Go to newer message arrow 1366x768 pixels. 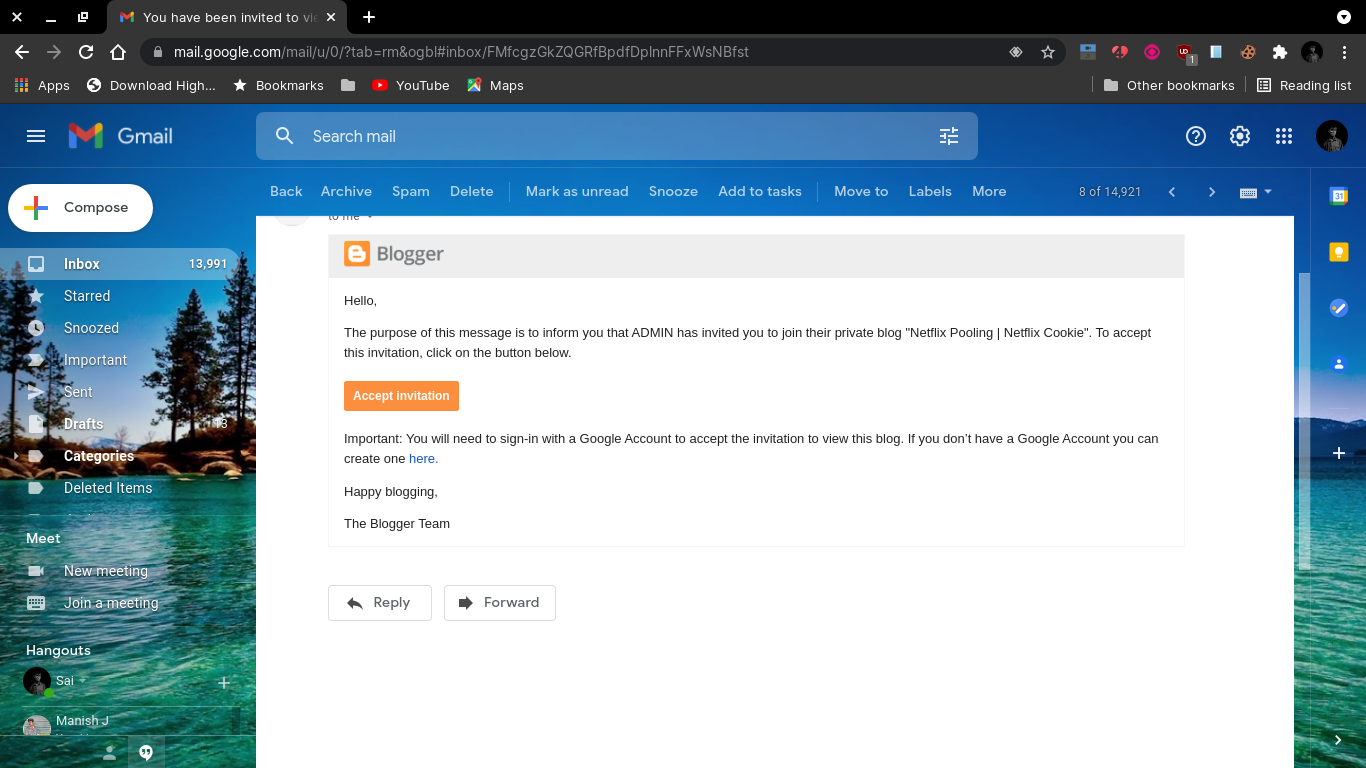1172,192
